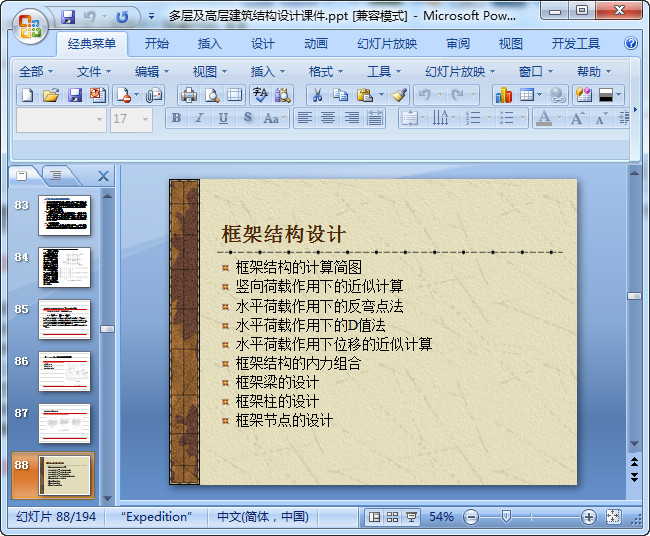
Task: Open the 审阅 ribbon tab
Action: click(458, 43)
